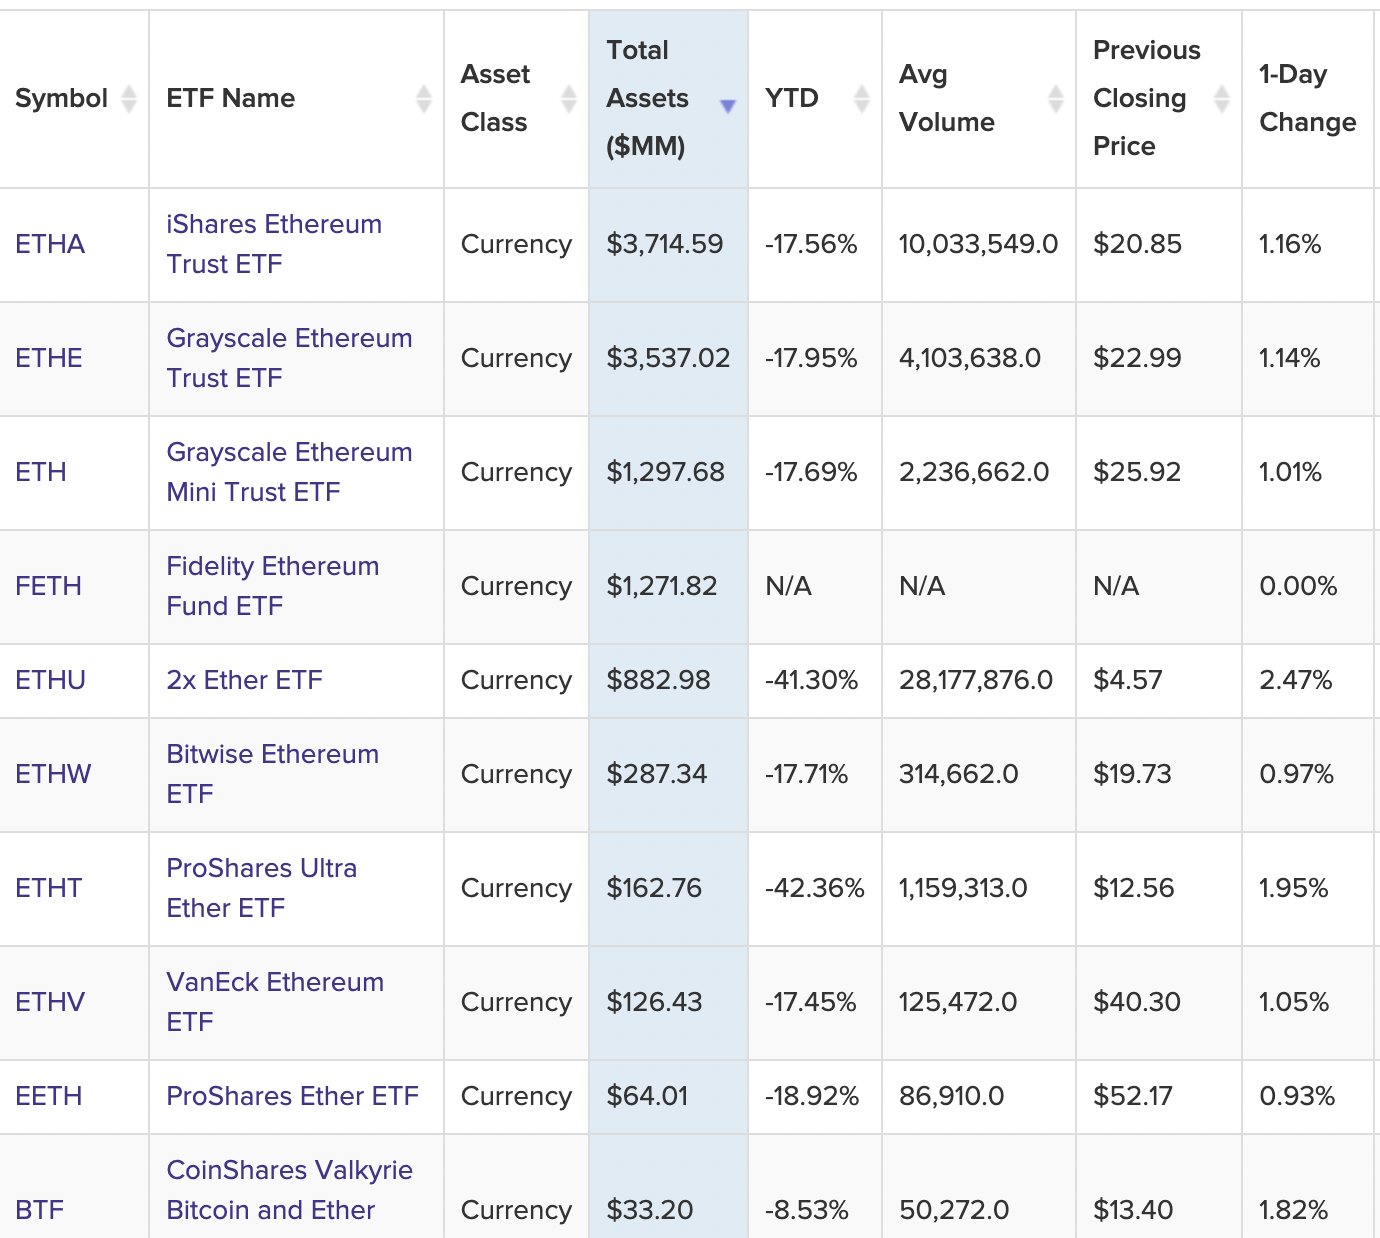Open the 2x Ether ETF link
Screen dimensions: 1380x1238
[x=244, y=680]
